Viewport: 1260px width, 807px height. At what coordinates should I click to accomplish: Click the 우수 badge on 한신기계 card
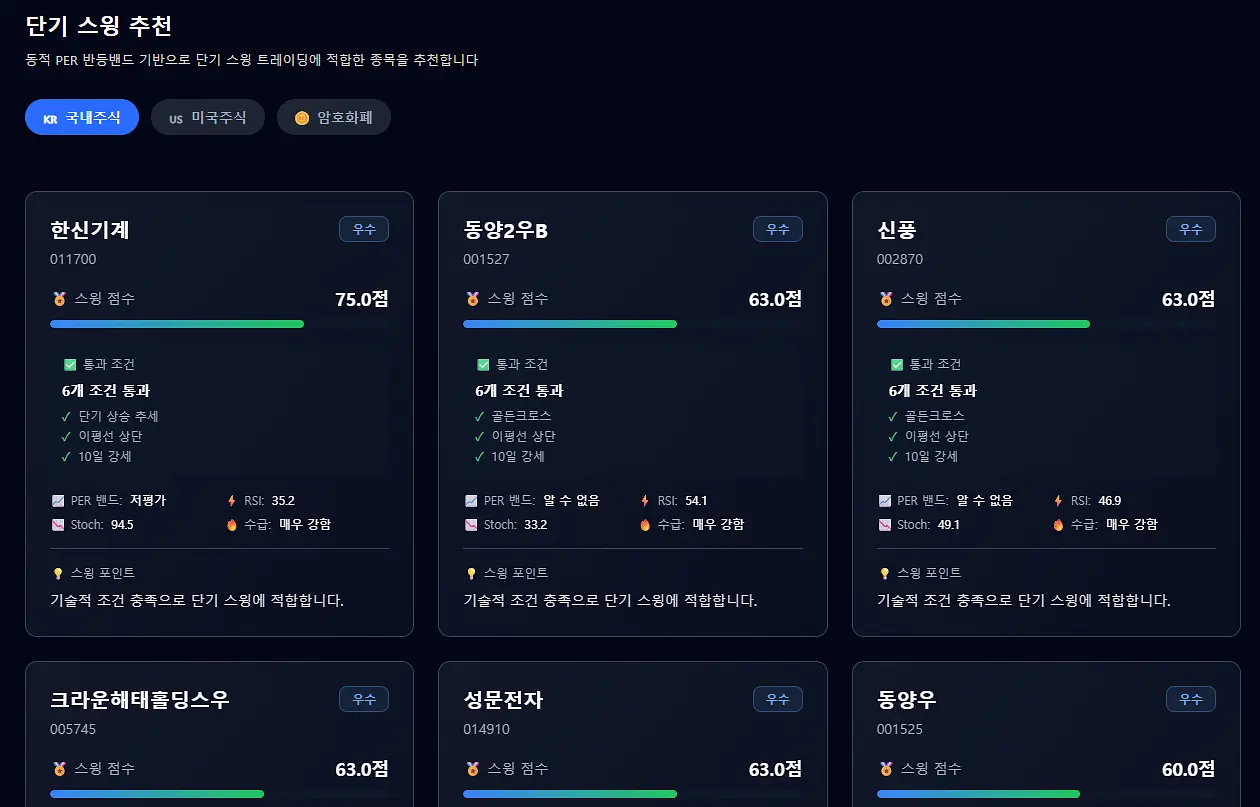click(364, 229)
